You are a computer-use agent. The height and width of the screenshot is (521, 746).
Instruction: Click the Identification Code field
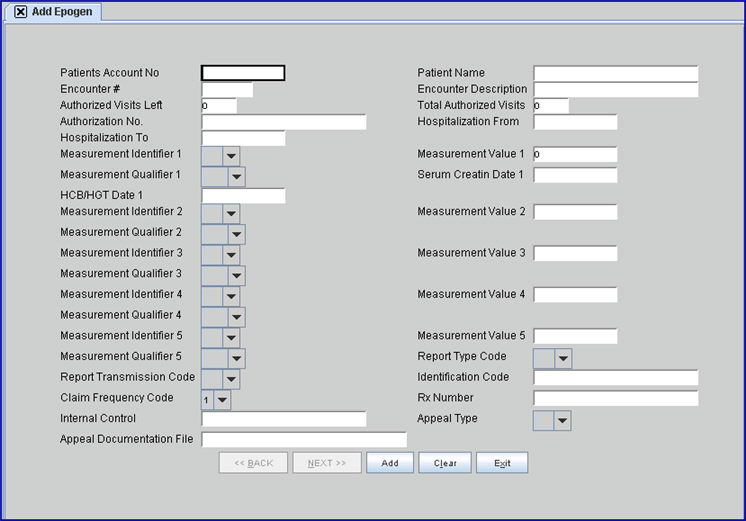pyautogui.click(x=616, y=377)
